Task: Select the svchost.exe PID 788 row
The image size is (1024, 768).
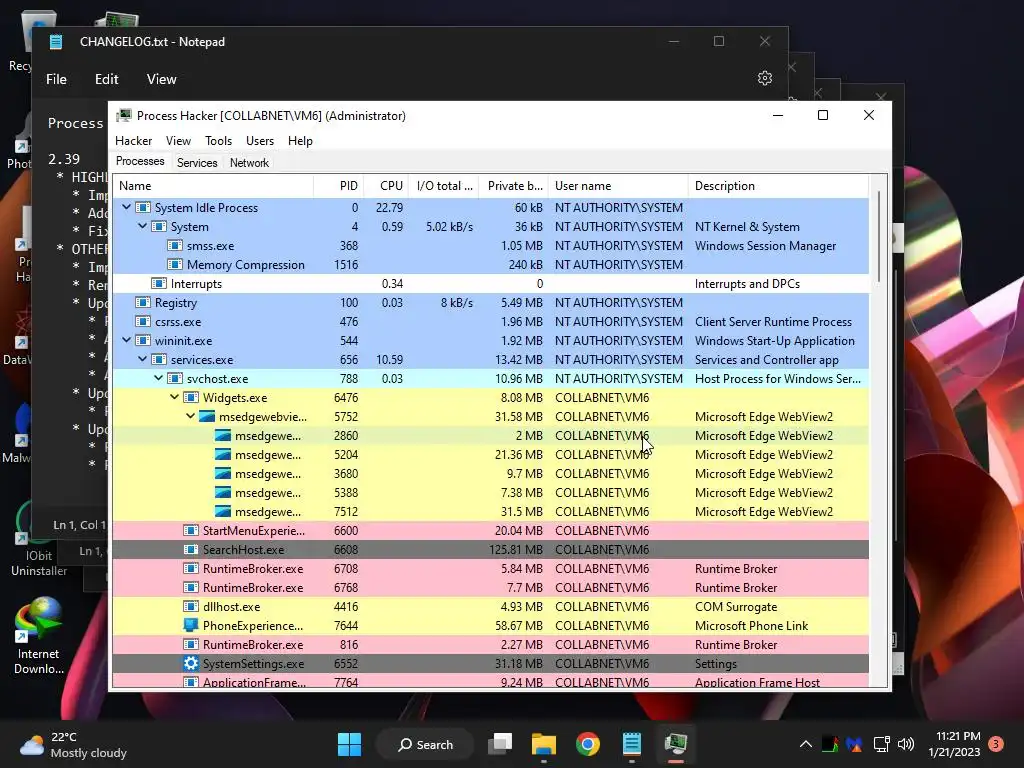Action: click(490, 378)
